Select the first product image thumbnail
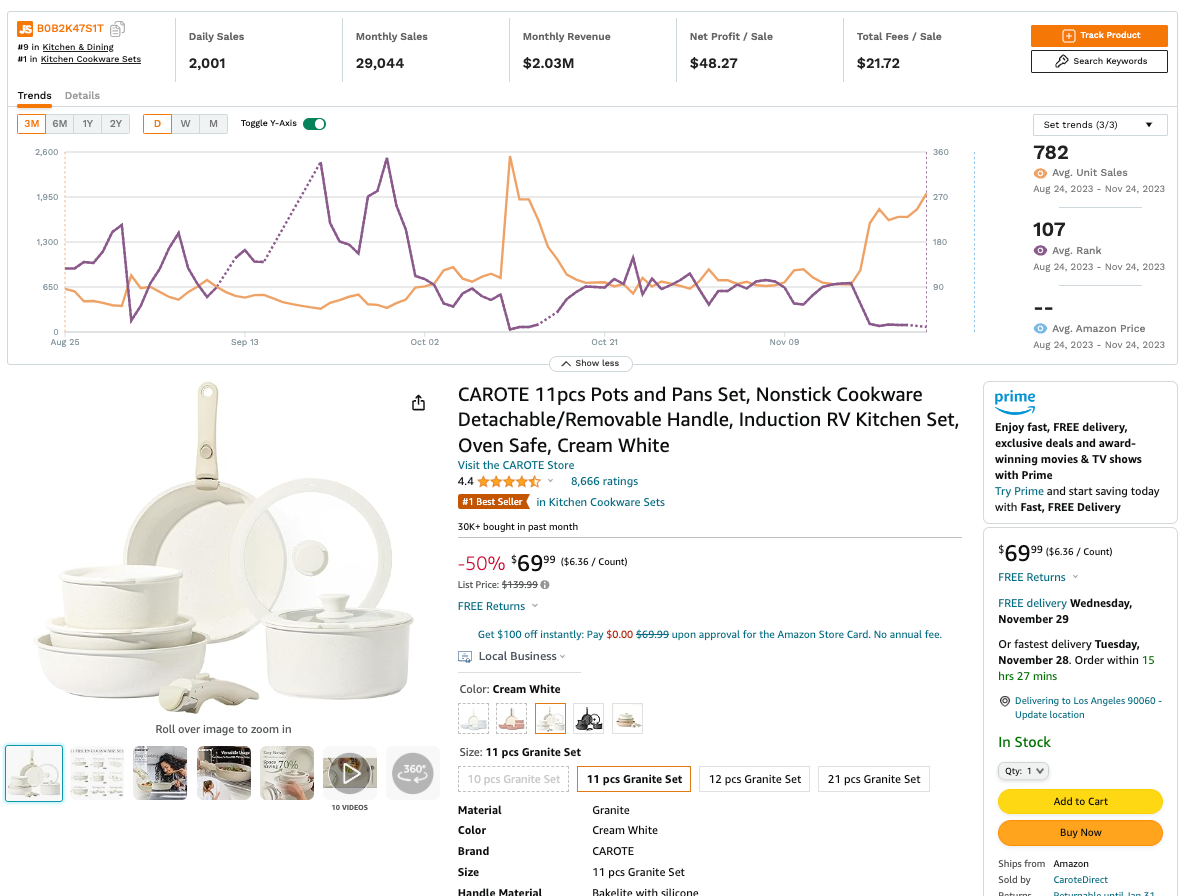 pos(34,773)
